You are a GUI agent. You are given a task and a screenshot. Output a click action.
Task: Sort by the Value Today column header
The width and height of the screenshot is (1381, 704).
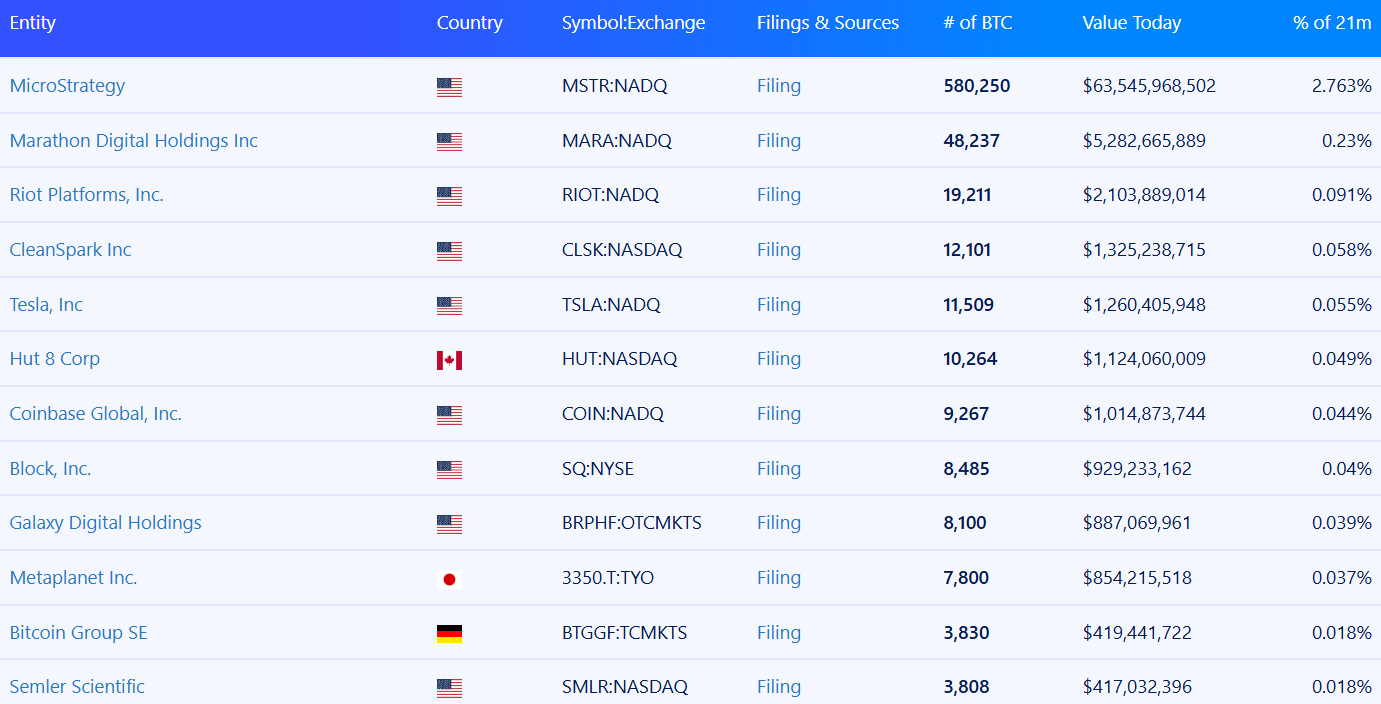1131,22
